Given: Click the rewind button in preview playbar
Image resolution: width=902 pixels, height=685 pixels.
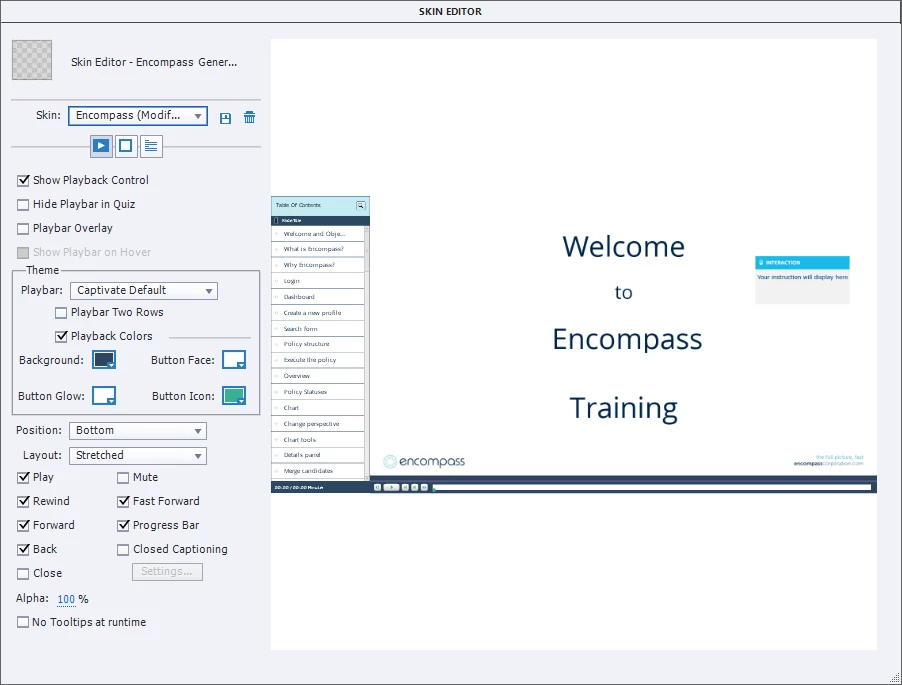Looking at the screenshot, I should pyautogui.click(x=377, y=487).
